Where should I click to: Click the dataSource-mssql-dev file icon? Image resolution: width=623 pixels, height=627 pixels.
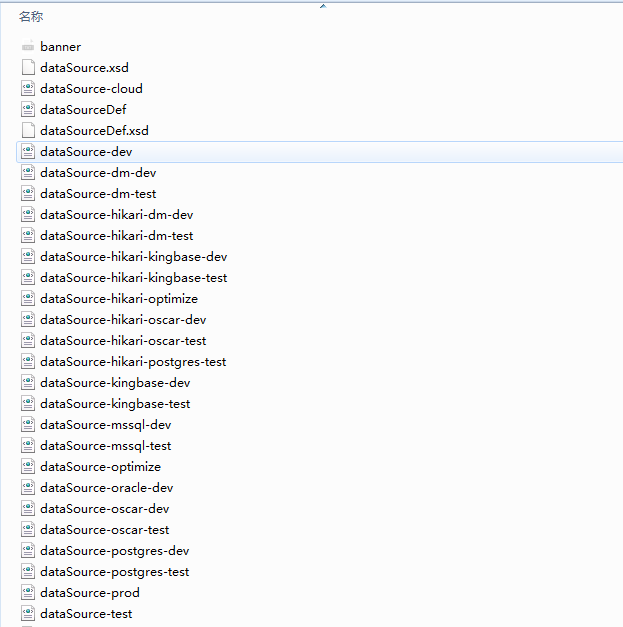tap(28, 425)
